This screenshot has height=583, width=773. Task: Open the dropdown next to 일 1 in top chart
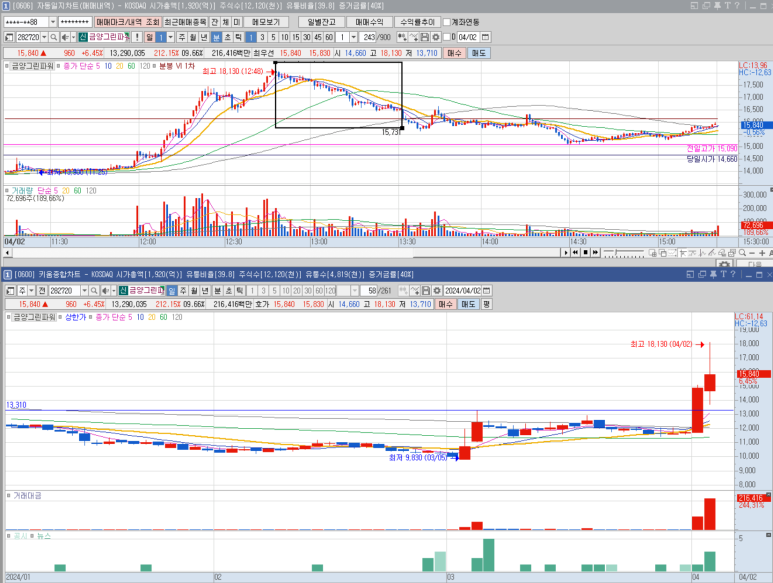click(x=171, y=37)
